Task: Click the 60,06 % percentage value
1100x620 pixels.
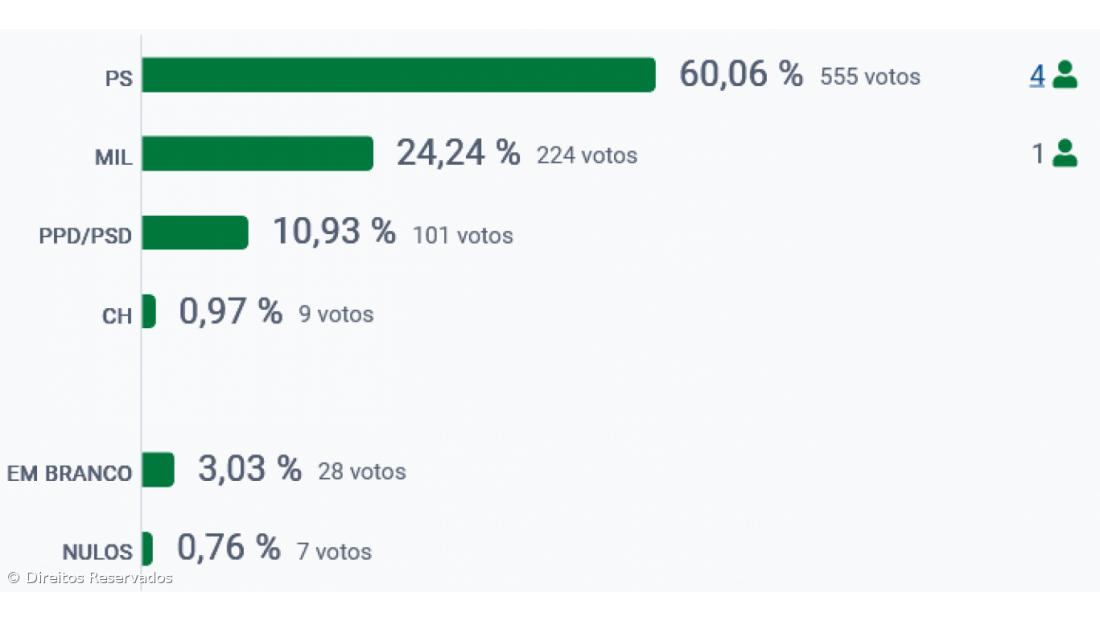Action: click(x=741, y=74)
